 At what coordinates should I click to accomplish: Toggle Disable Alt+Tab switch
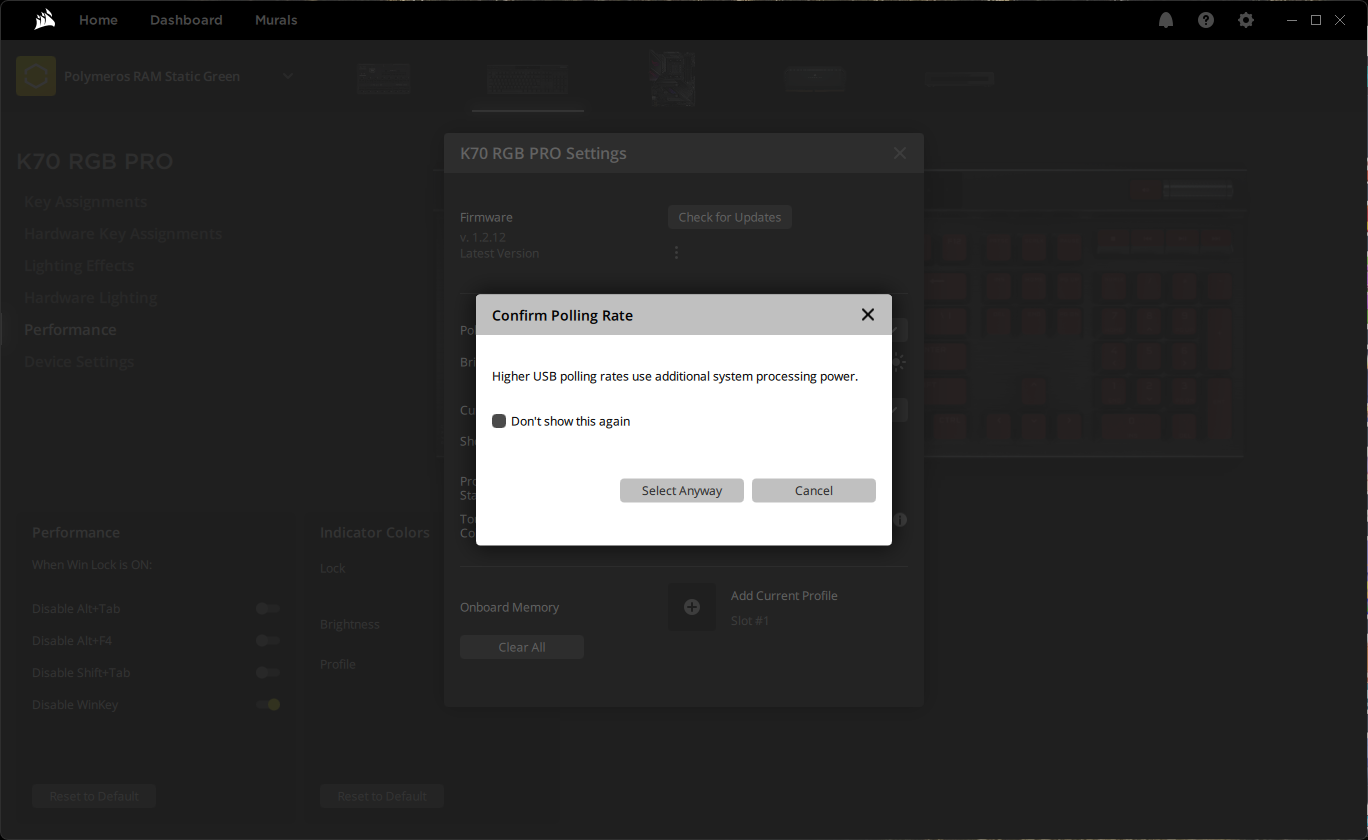pyautogui.click(x=268, y=609)
